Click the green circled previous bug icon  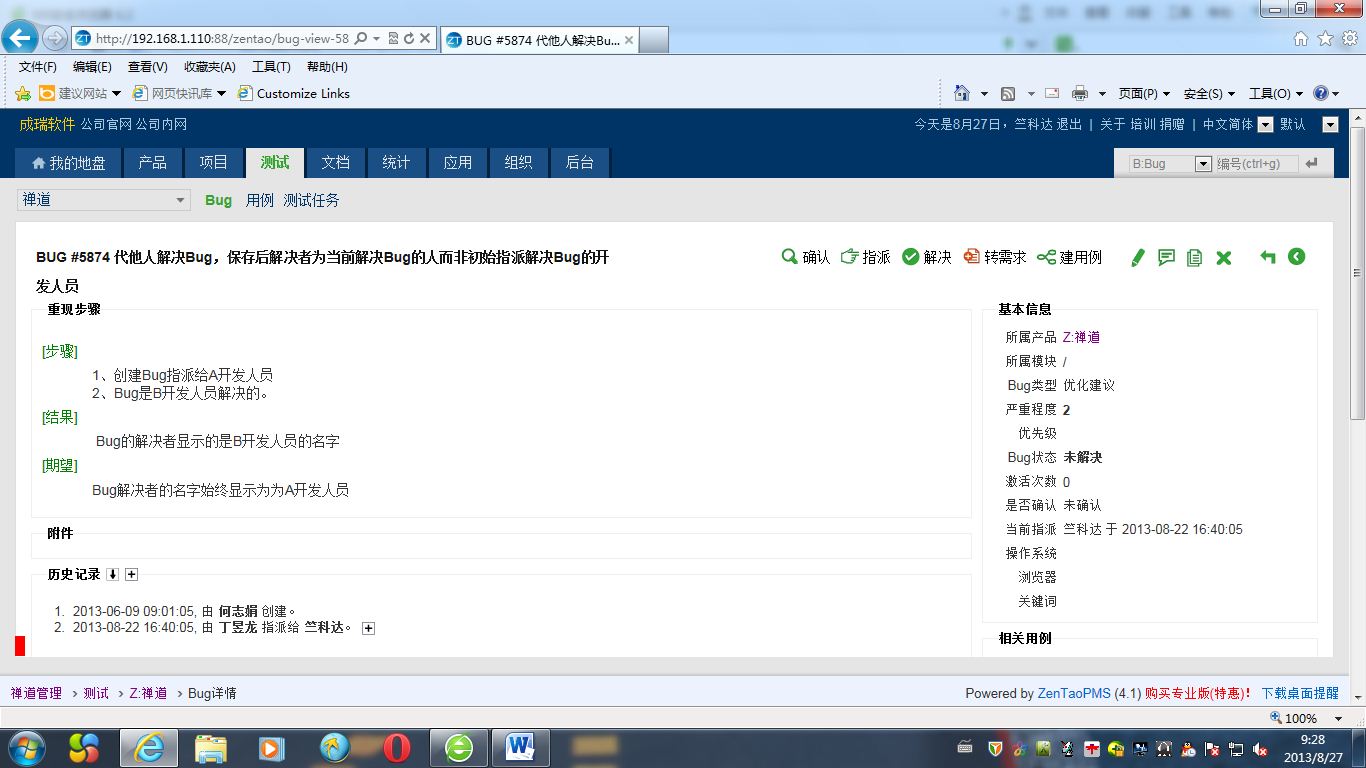pos(1297,257)
